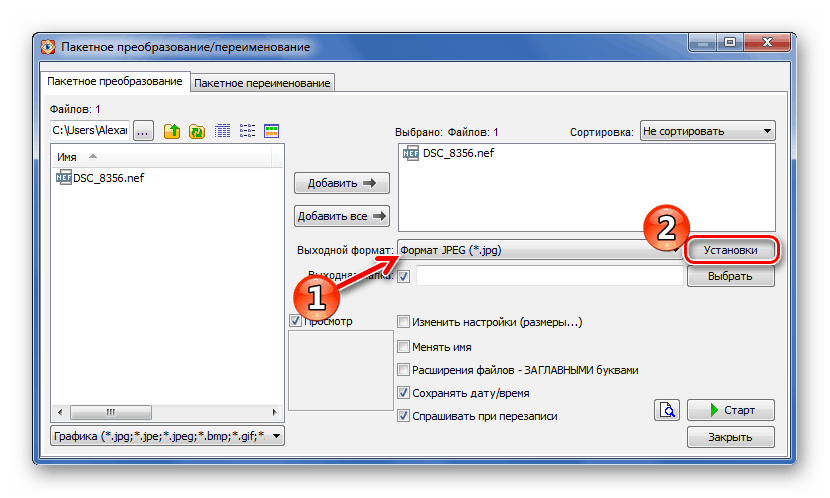Enable Изменить настройки (размеры...) checkbox

tap(403, 322)
